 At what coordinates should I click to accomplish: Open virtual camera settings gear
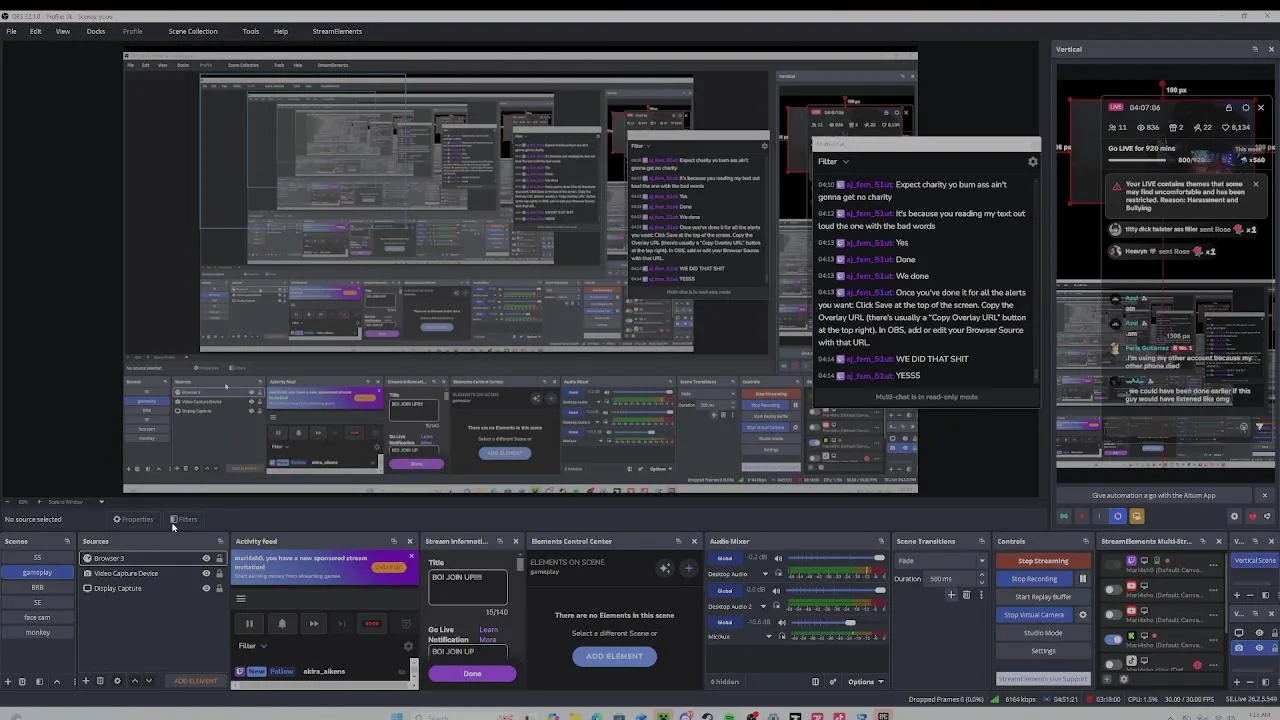pyautogui.click(x=1082, y=615)
